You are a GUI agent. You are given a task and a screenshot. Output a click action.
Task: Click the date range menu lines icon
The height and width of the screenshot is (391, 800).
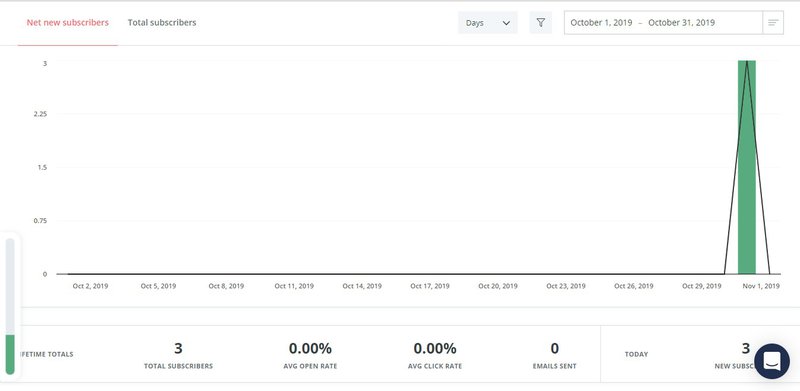point(773,23)
